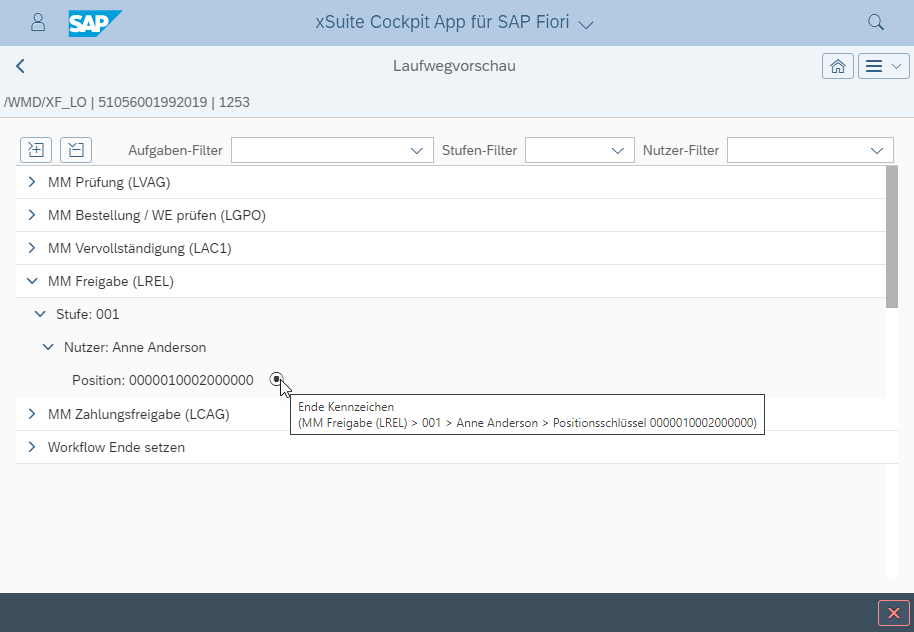This screenshot has width=914, height=632.
Task: Click the user profile icon
Action: click(38, 22)
